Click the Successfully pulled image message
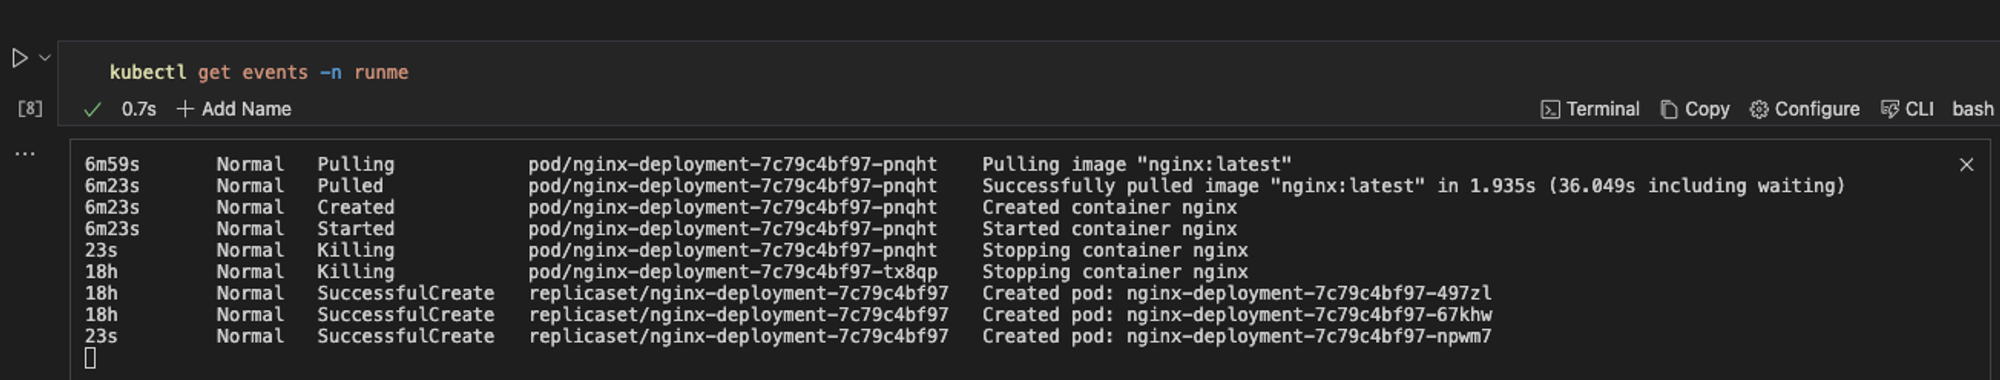The height and width of the screenshot is (380, 2000). (1413, 186)
